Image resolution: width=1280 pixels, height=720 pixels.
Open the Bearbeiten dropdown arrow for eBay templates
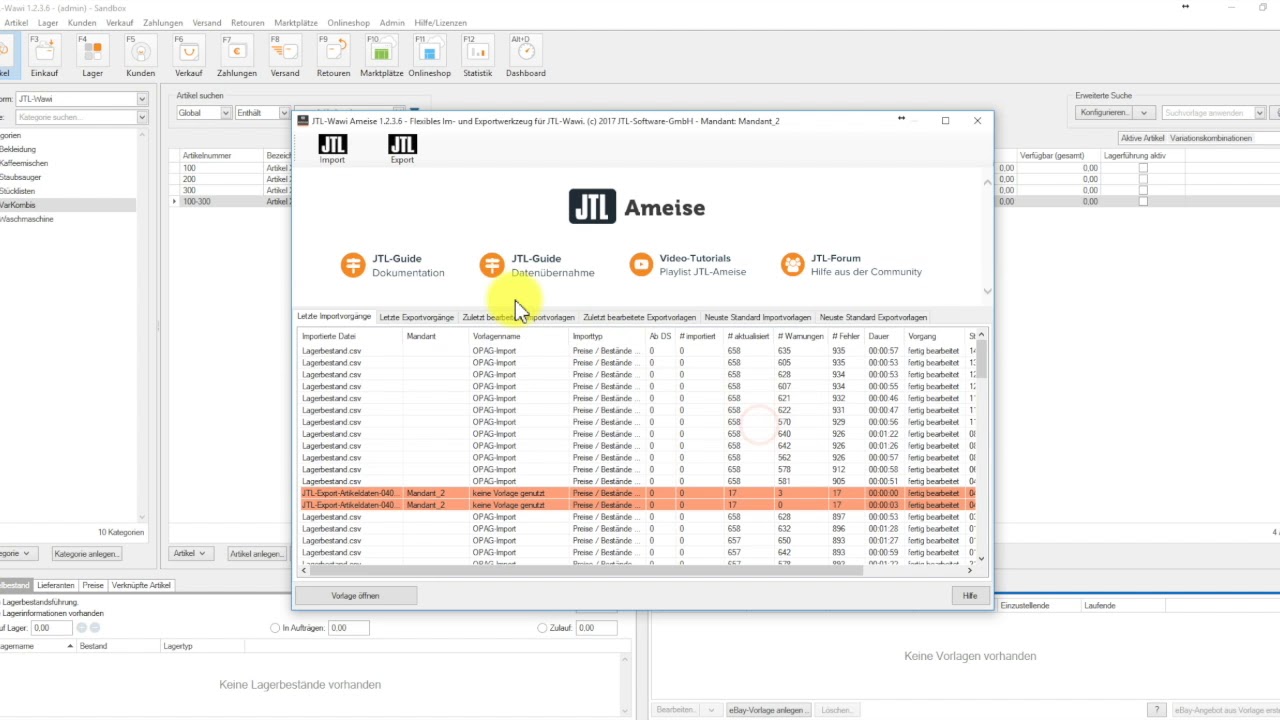click(x=711, y=710)
